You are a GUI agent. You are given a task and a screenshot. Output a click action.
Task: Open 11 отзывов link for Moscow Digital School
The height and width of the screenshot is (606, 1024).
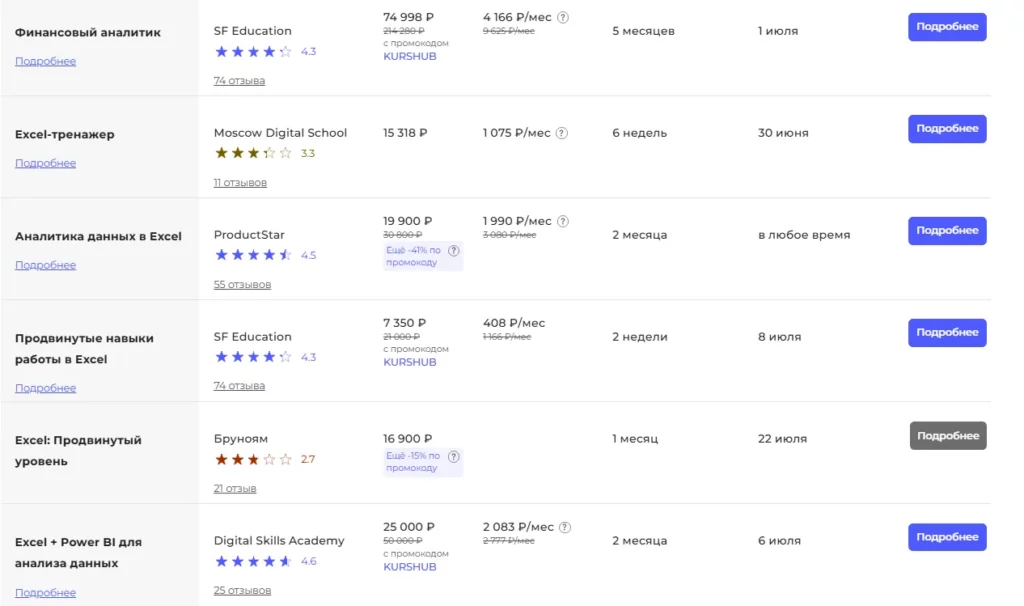(x=240, y=183)
